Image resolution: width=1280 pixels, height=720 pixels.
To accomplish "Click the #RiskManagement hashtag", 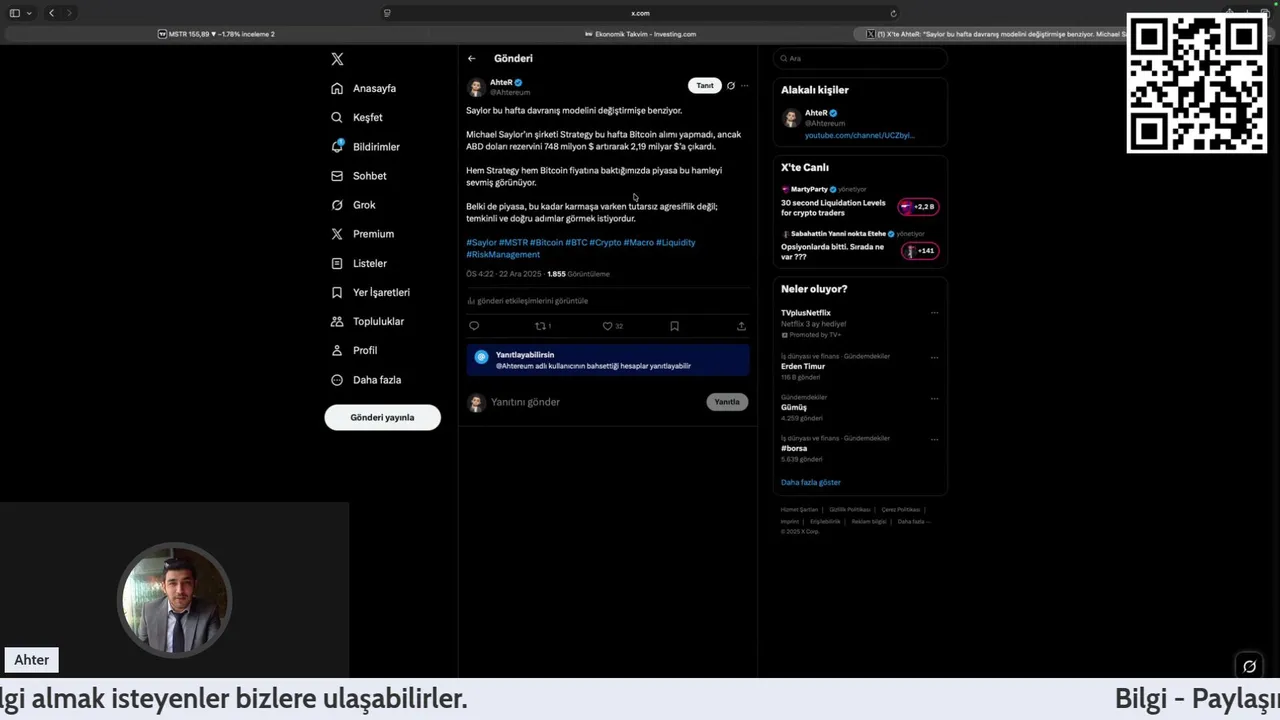I will tap(503, 254).
